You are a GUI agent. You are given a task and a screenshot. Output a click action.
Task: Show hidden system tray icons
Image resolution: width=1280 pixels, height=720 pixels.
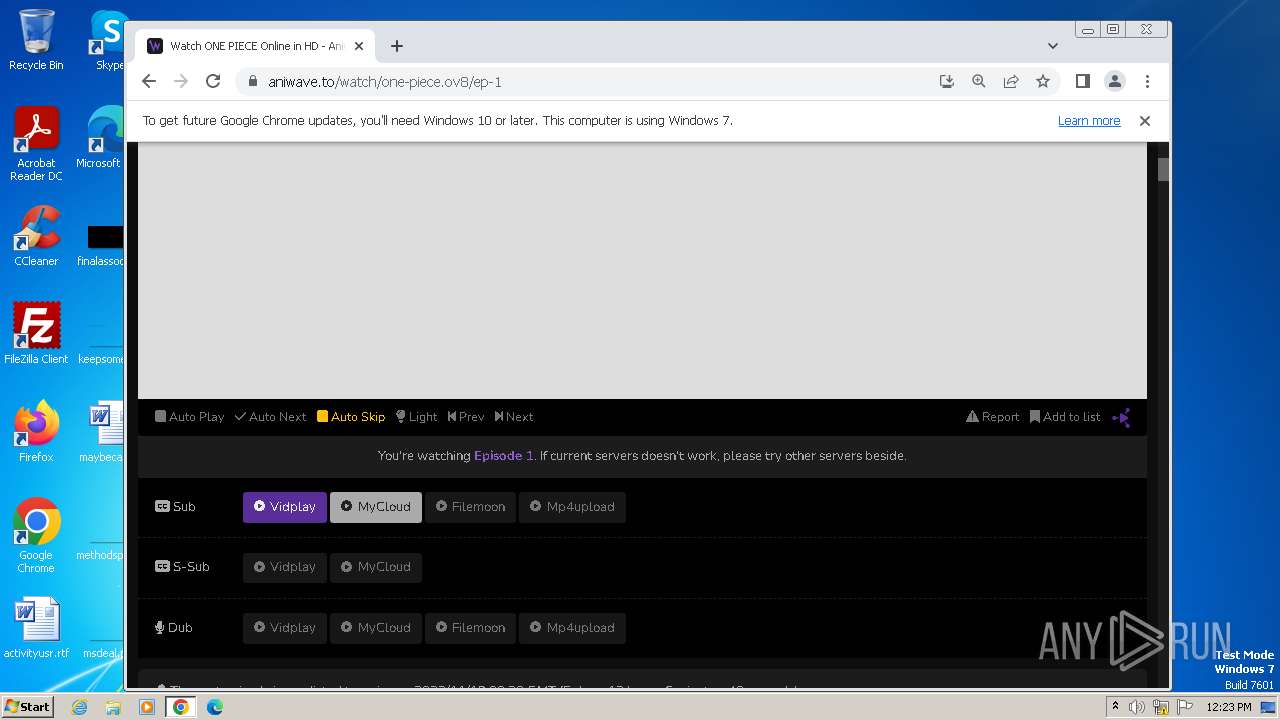pyautogui.click(x=1115, y=707)
